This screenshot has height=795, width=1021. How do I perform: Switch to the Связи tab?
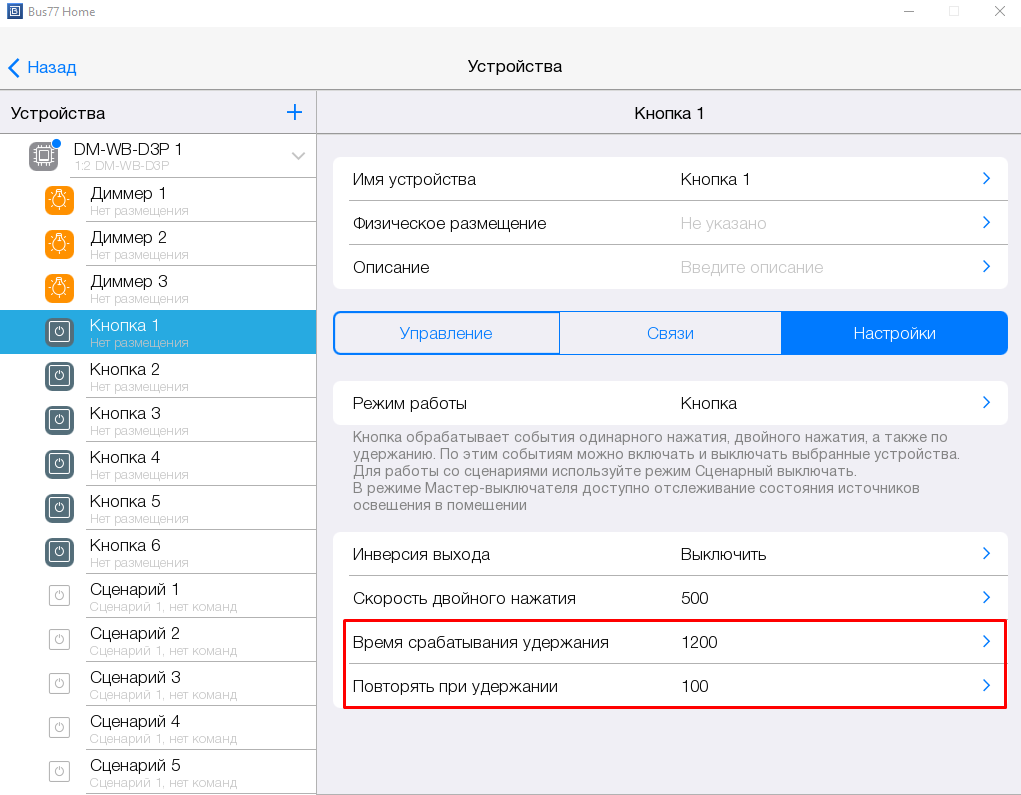pos(670,333)
